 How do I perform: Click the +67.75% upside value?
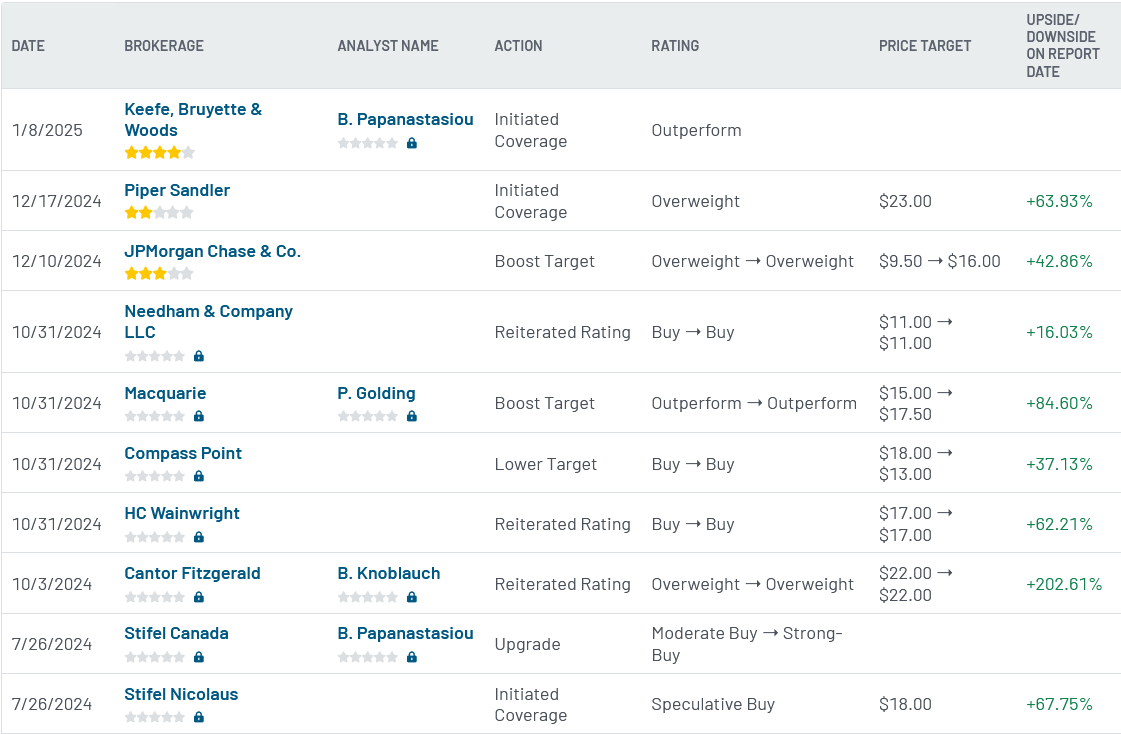[1060, 704]
